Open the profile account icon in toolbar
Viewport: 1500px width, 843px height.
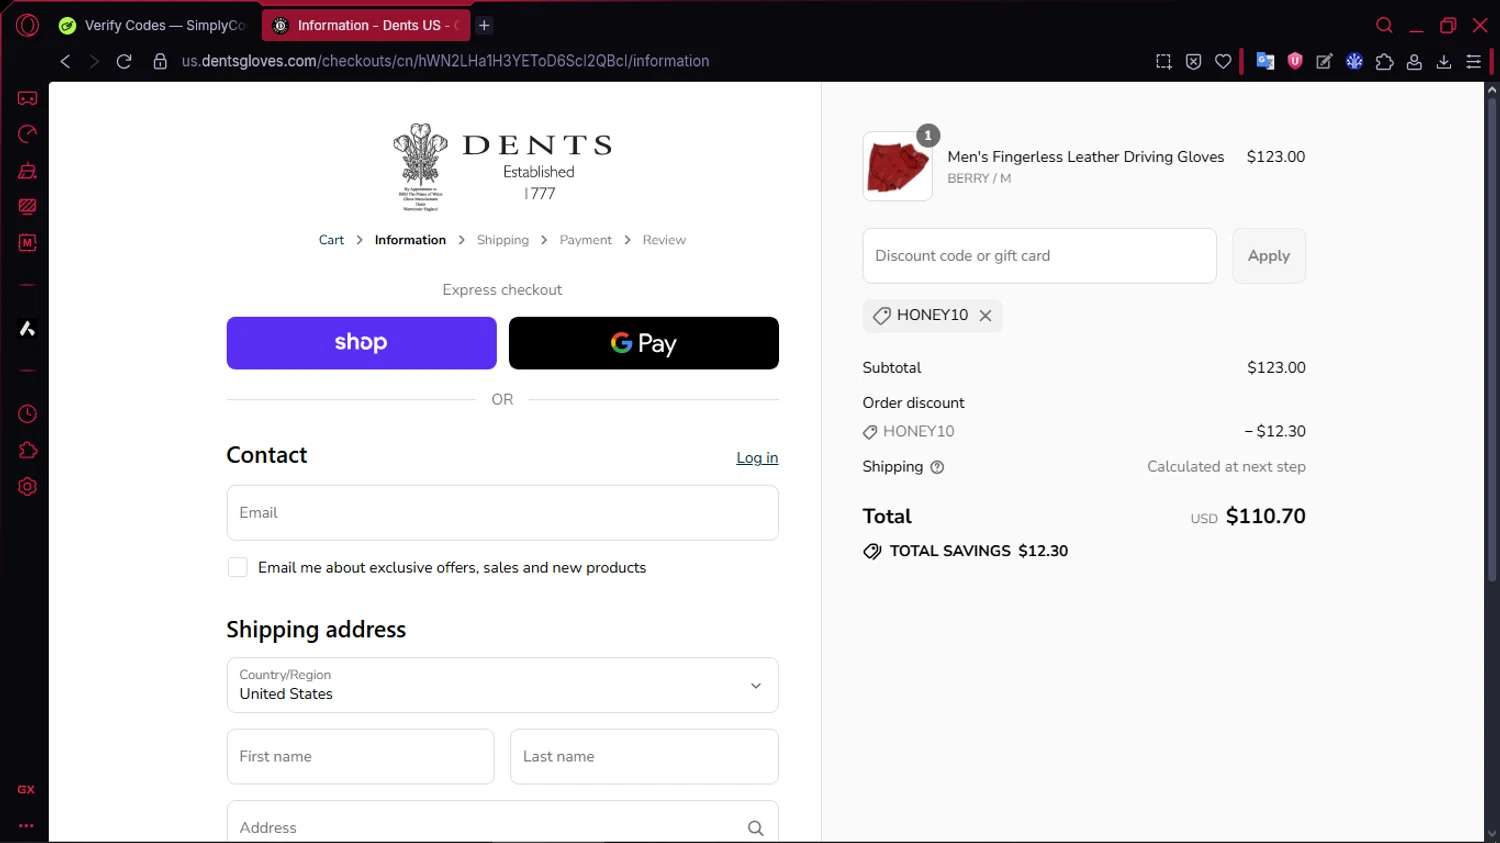[x=1414, y=61]
